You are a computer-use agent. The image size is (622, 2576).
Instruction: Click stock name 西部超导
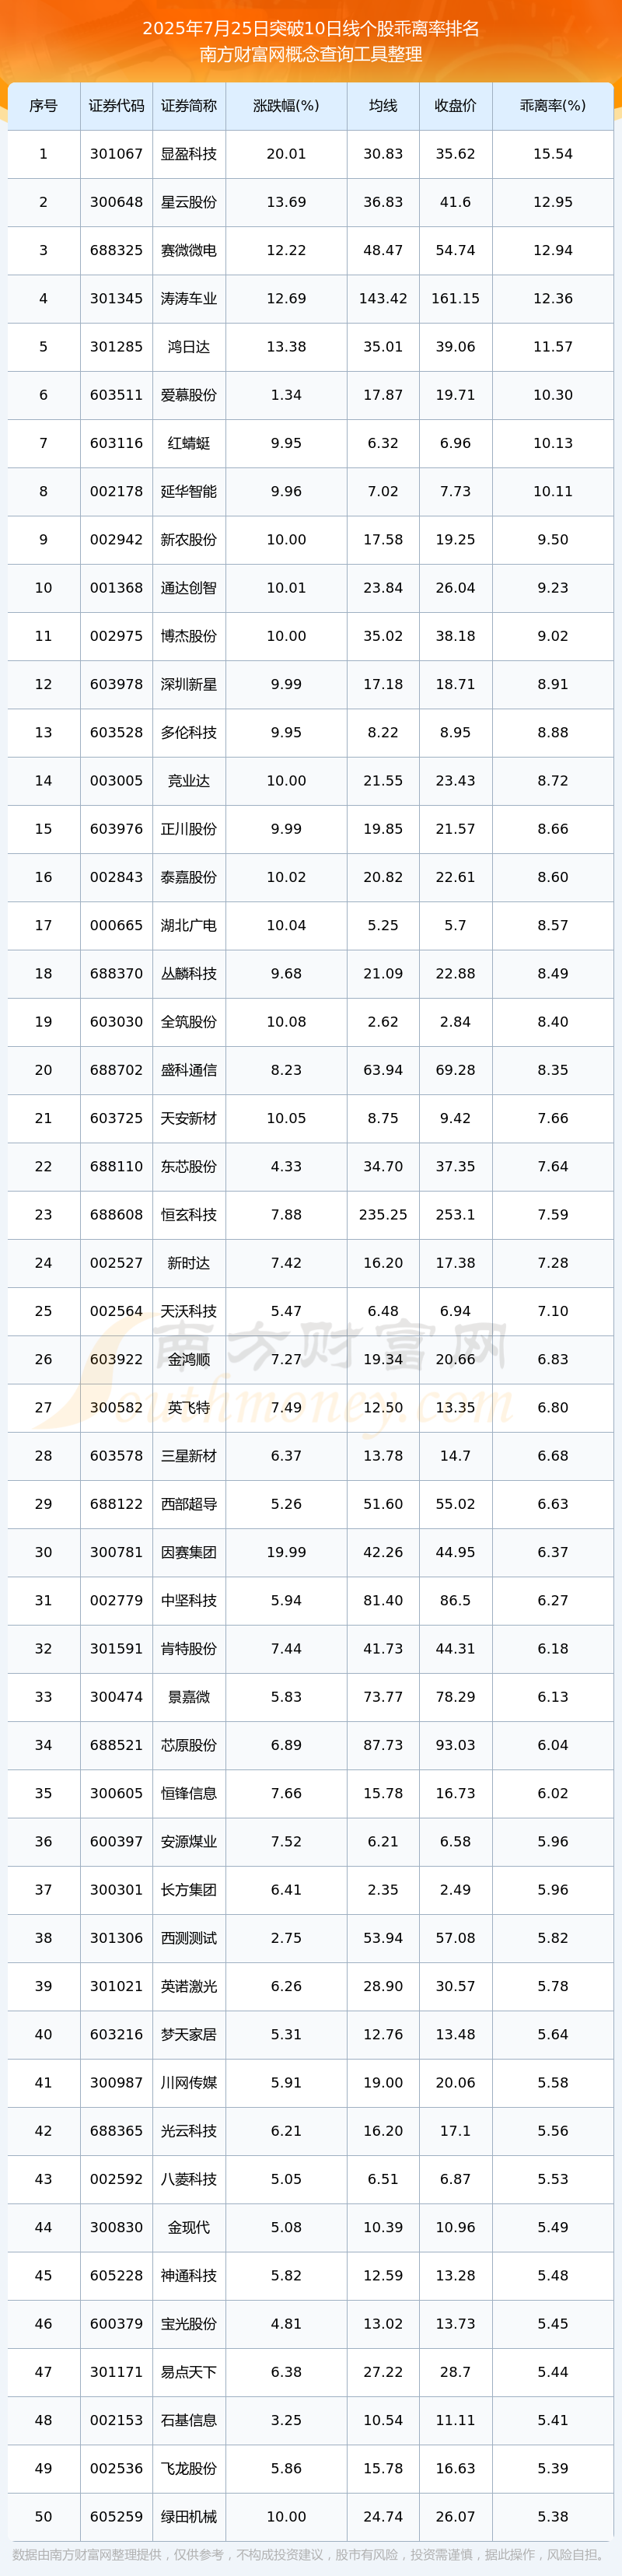(x=189, y=1504)
